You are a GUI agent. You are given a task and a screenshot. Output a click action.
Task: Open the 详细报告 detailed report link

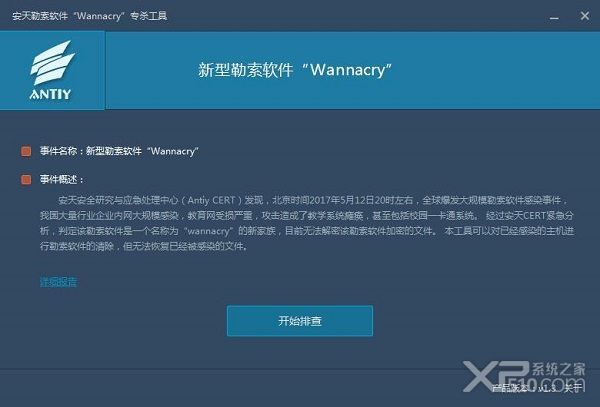58,282
